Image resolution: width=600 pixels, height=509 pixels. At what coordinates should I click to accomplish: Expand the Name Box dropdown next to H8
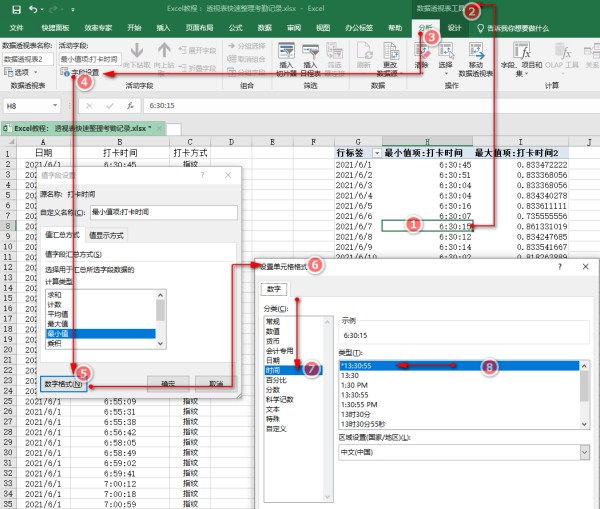55,105
